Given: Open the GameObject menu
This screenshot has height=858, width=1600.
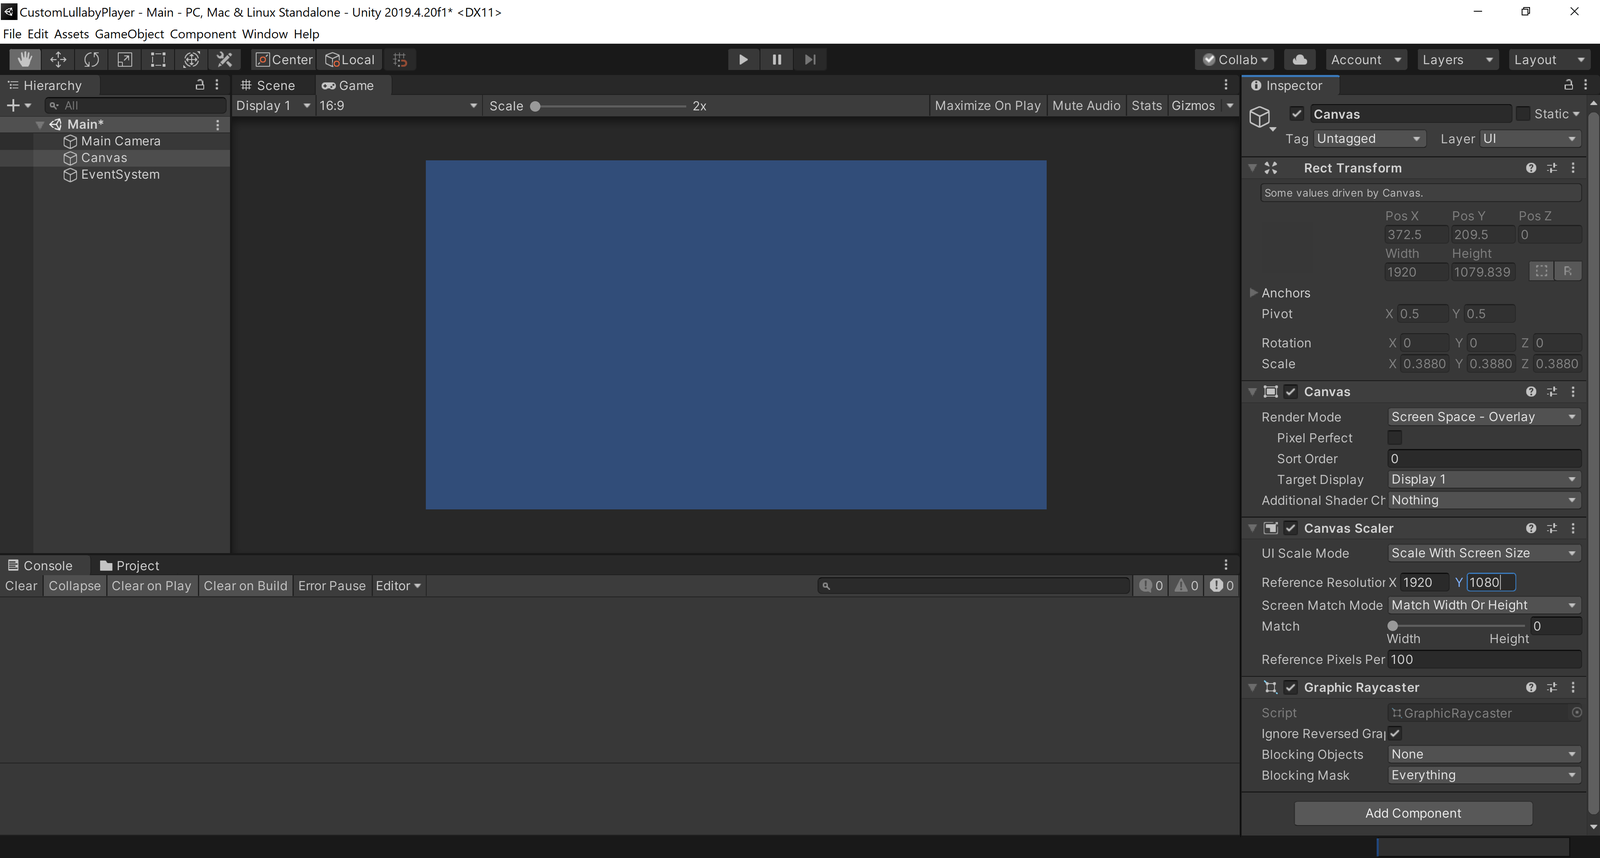Looking at the screenshot, I should (129, 34).
